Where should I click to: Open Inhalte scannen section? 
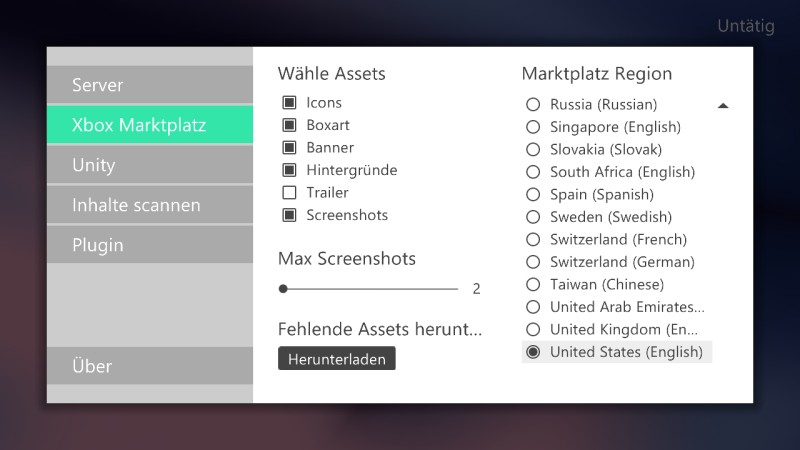(149, 205)
